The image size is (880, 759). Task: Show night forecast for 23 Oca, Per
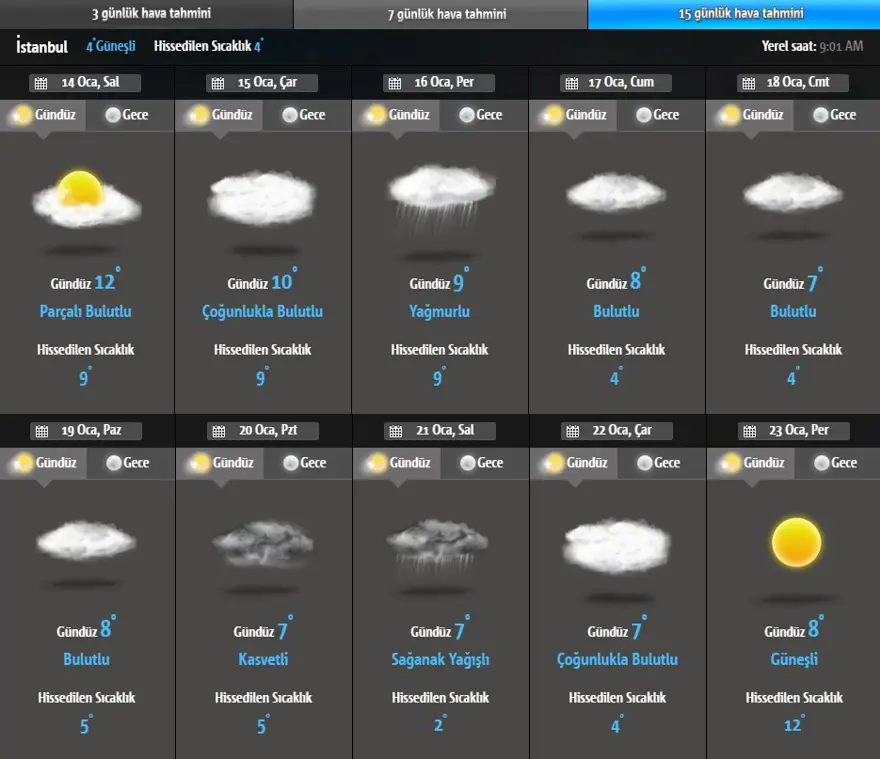834,463
